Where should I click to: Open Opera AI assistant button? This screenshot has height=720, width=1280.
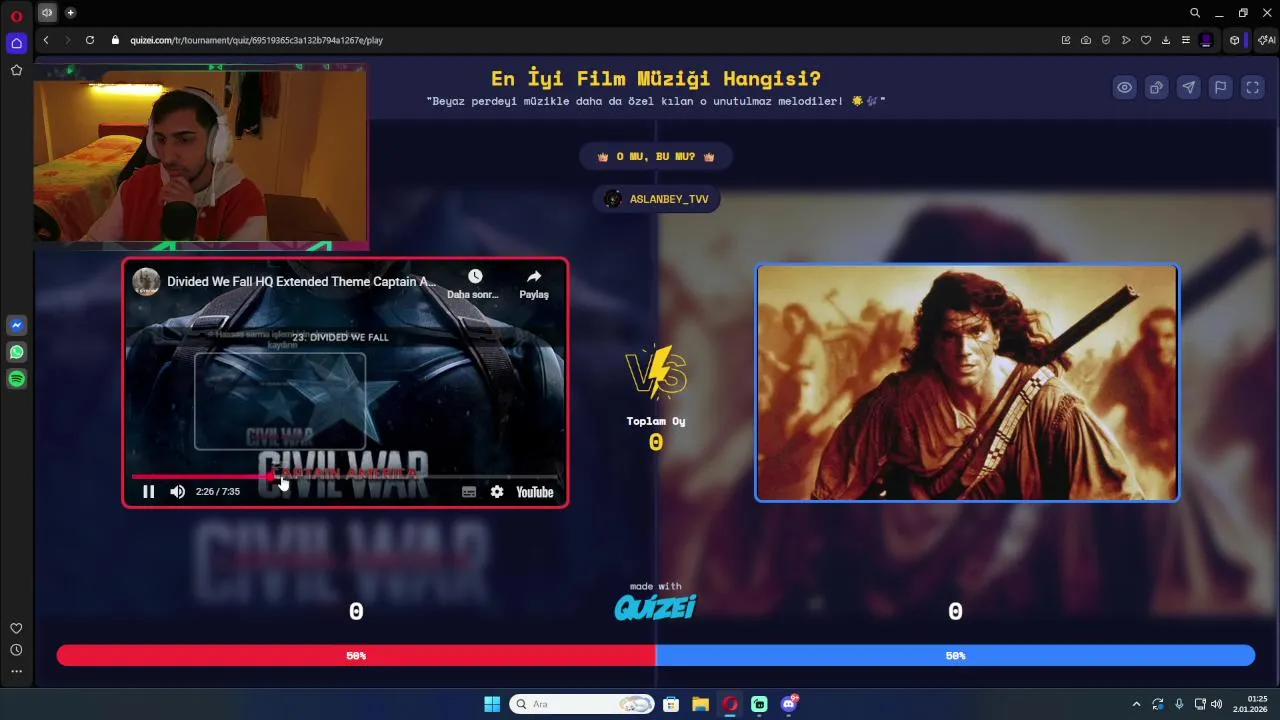(x=1266, y=40)
